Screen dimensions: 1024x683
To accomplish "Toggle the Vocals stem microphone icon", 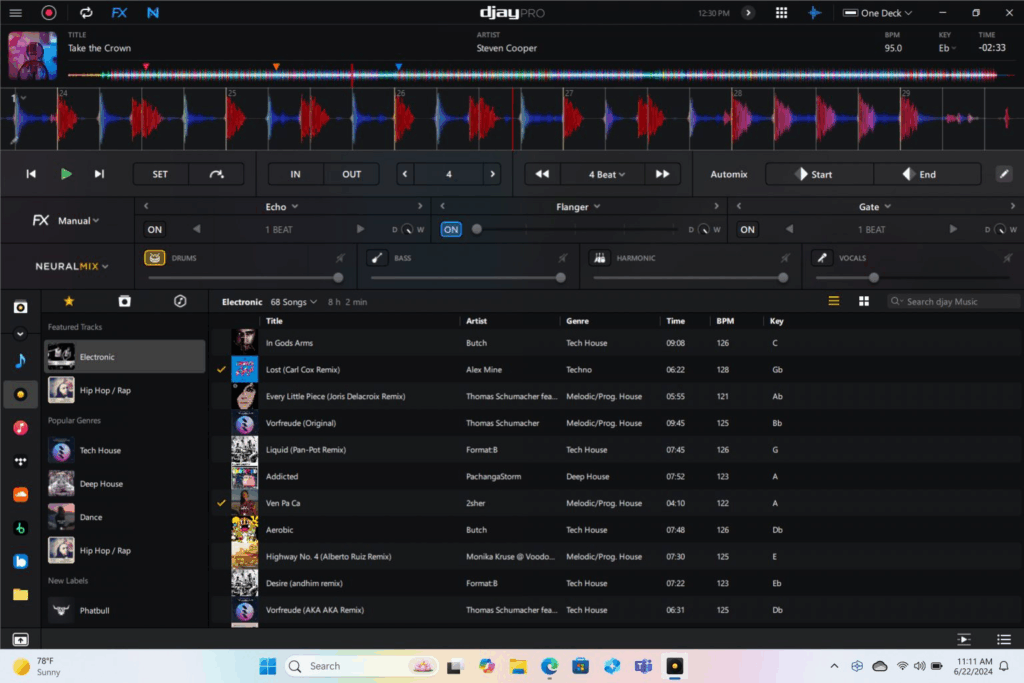I will tap(822, 258).
